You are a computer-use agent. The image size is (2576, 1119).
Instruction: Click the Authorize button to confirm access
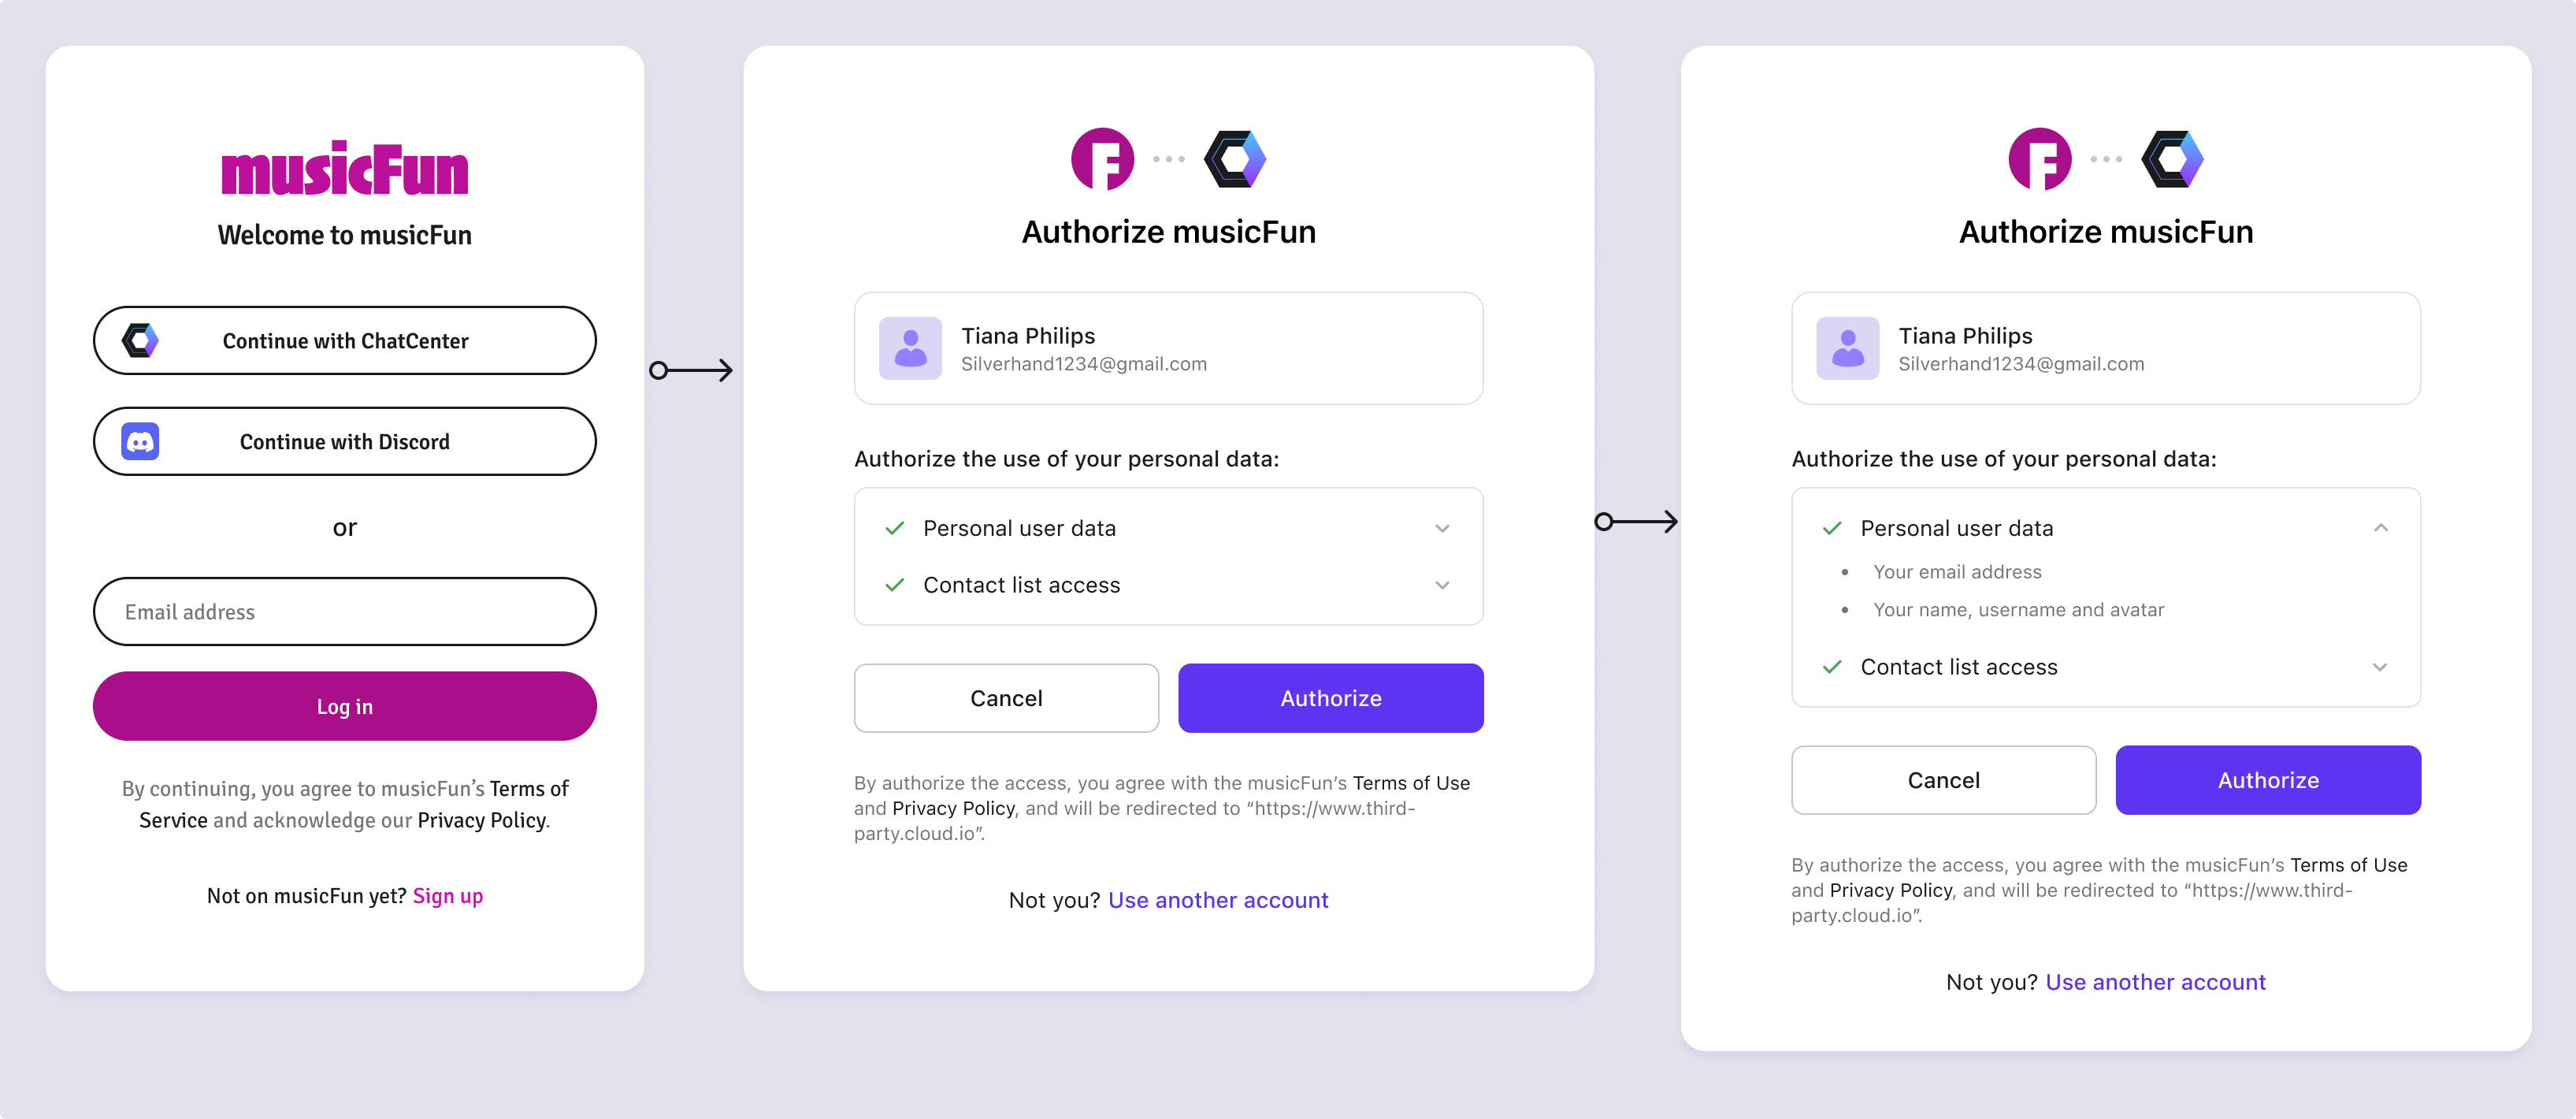(x=1331, y=698)
